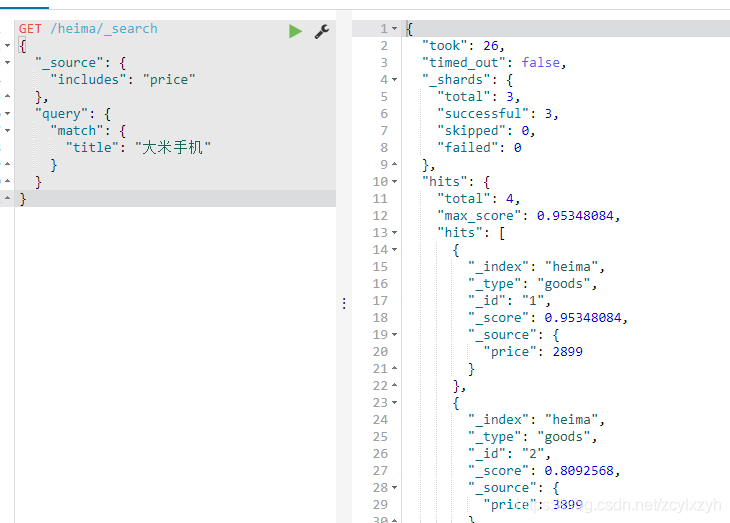The width and height of the screenshot is (730, 523).
Task: Click the "_type": "goods" on line 16
Action: click(533, 284)
